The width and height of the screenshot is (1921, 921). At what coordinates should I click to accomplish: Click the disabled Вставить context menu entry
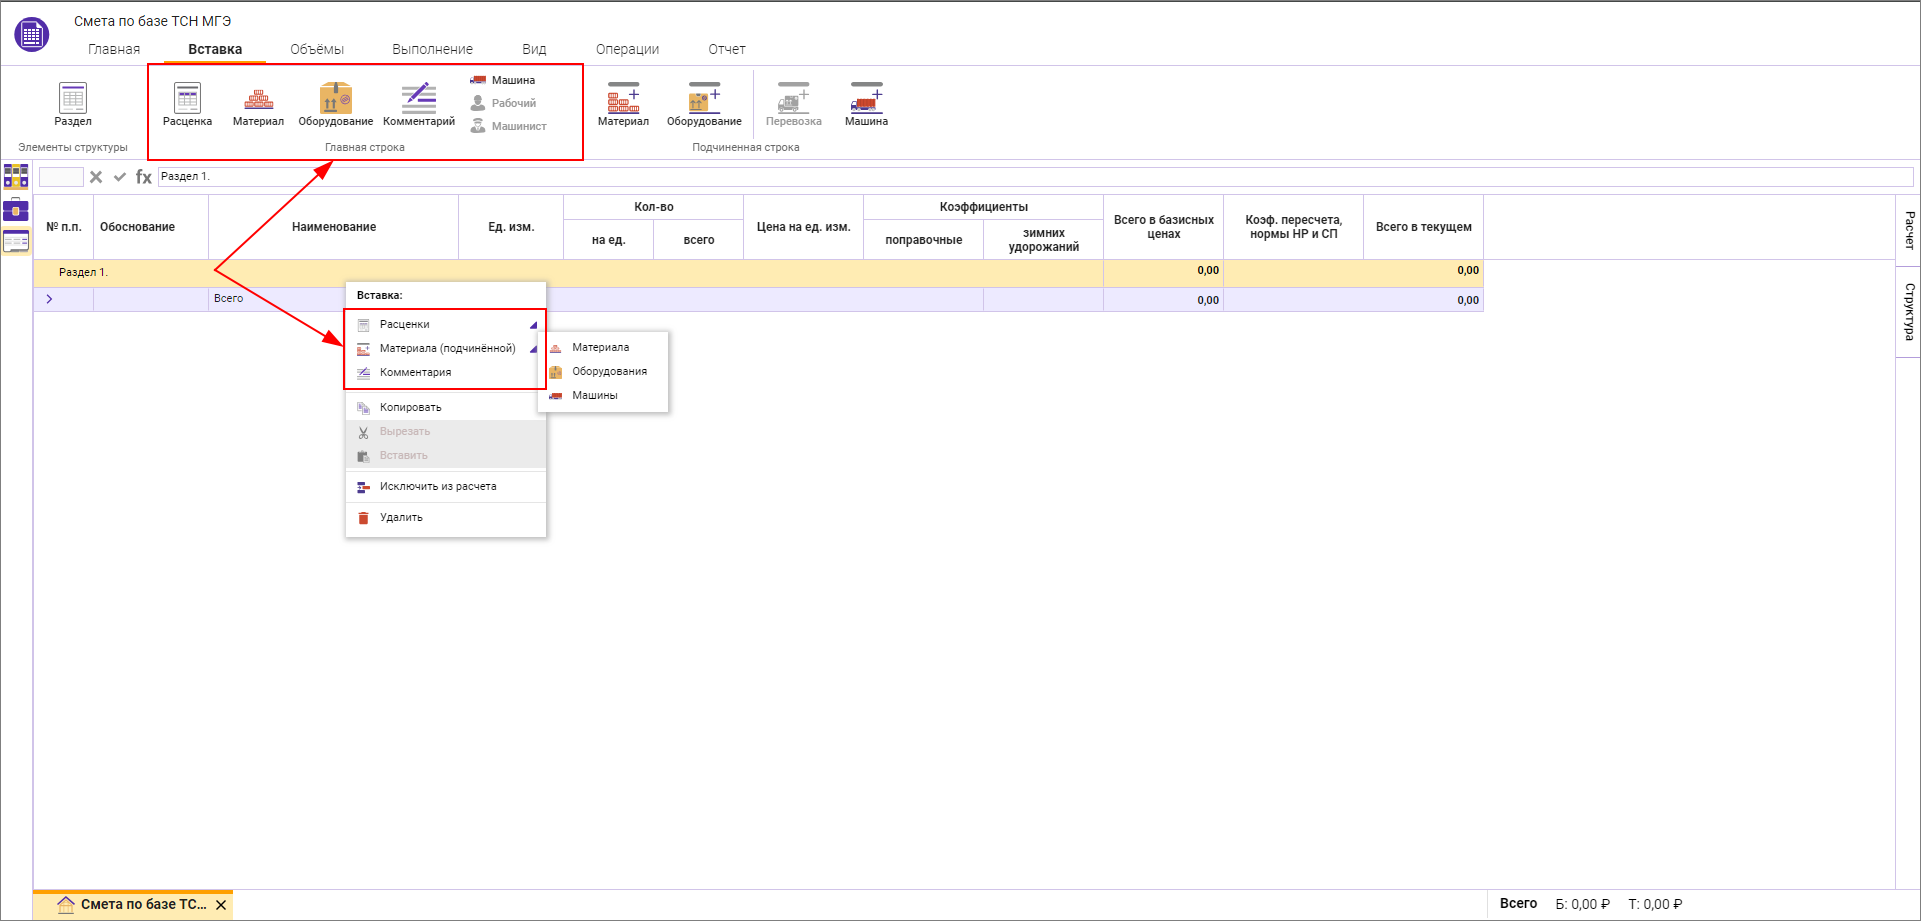[x=445, y=455]
